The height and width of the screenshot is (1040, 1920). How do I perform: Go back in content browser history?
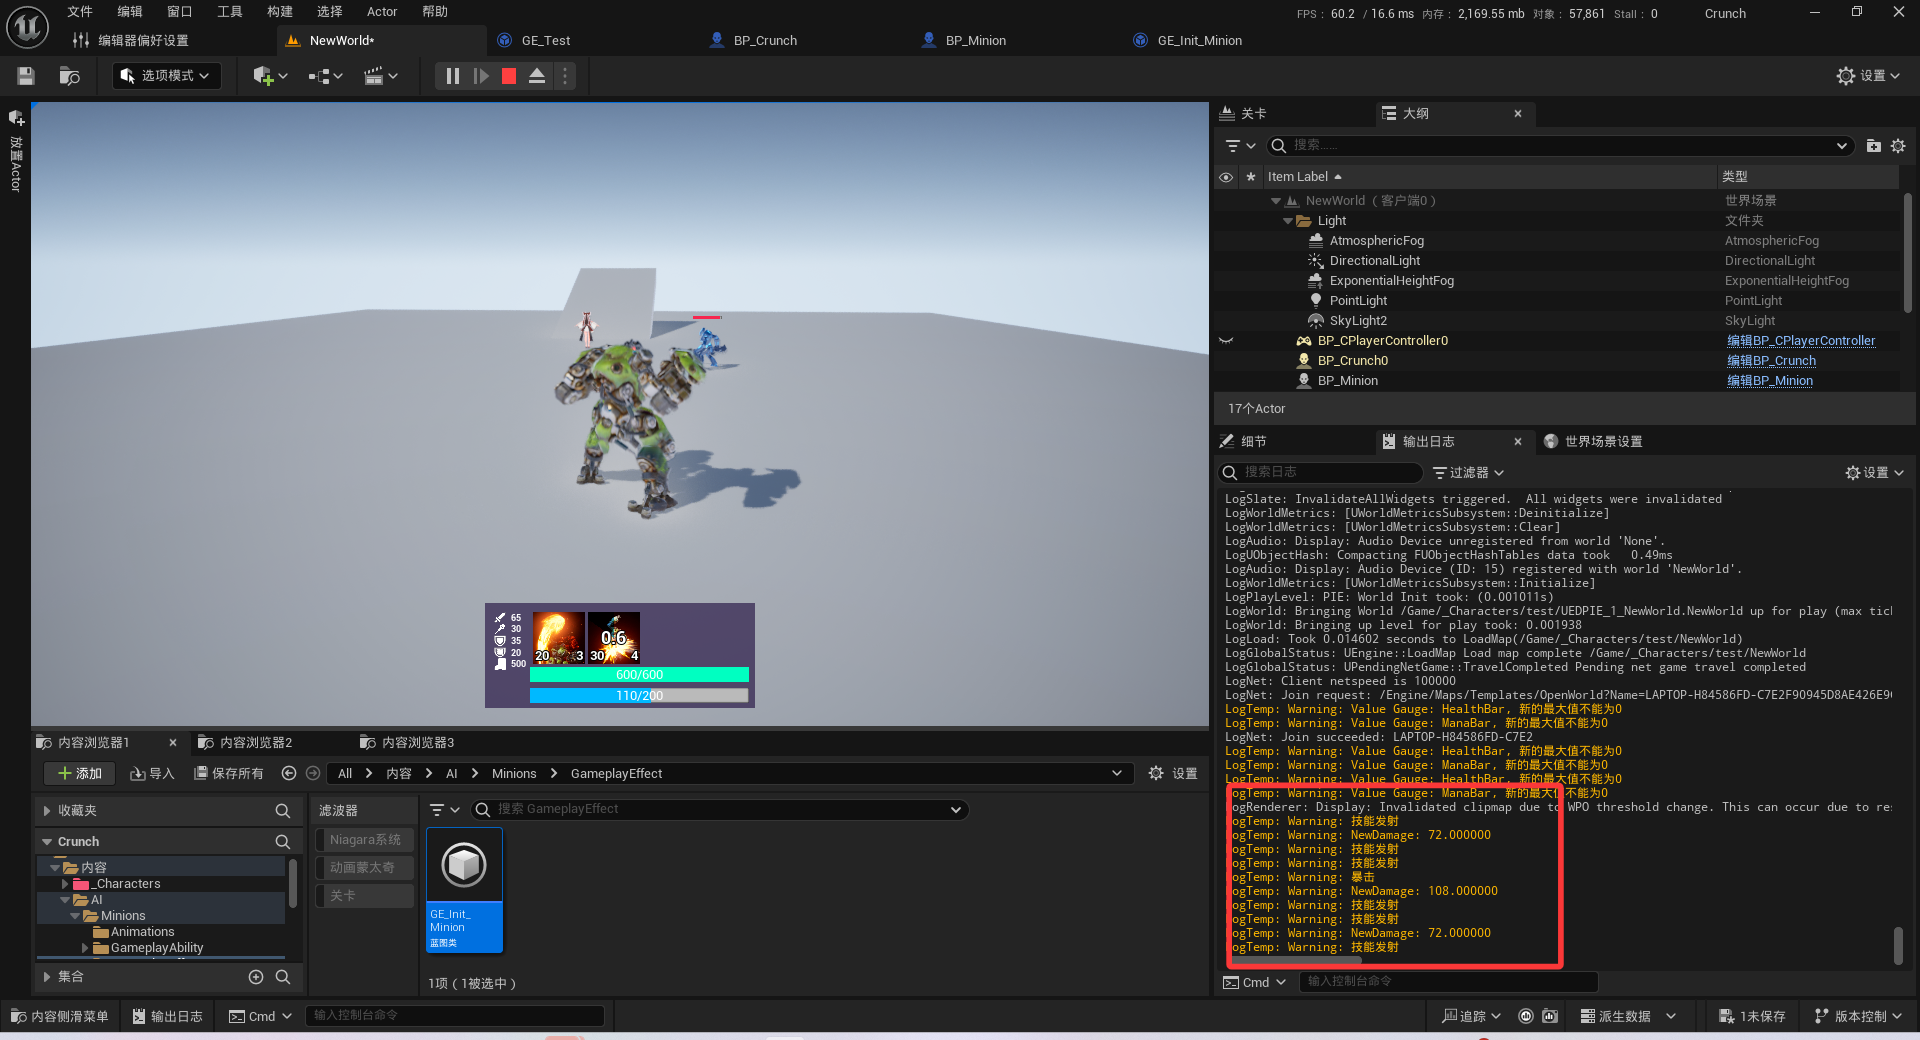(x=289, y=773)
